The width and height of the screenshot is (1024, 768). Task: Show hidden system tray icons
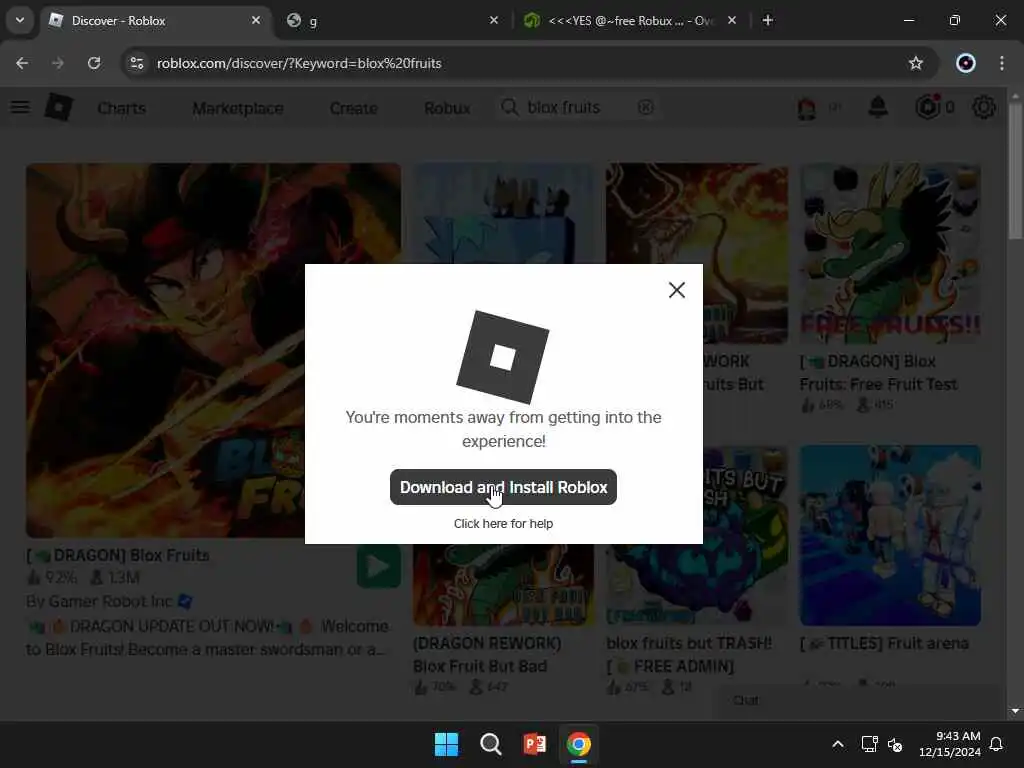point(838,744)
